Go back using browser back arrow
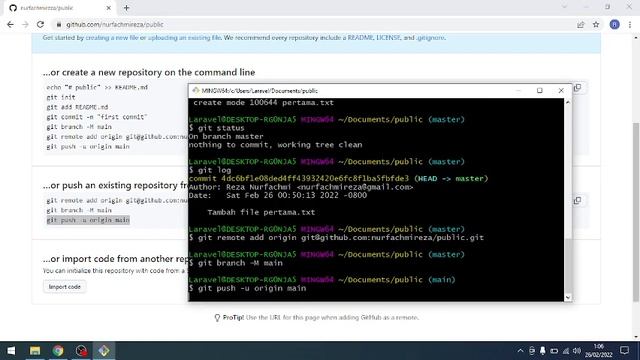The image size is (640, 360). coord(10,24)
